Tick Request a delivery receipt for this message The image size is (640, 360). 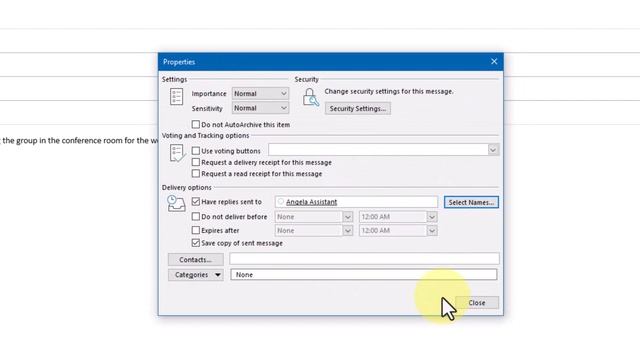pos(196,162)
